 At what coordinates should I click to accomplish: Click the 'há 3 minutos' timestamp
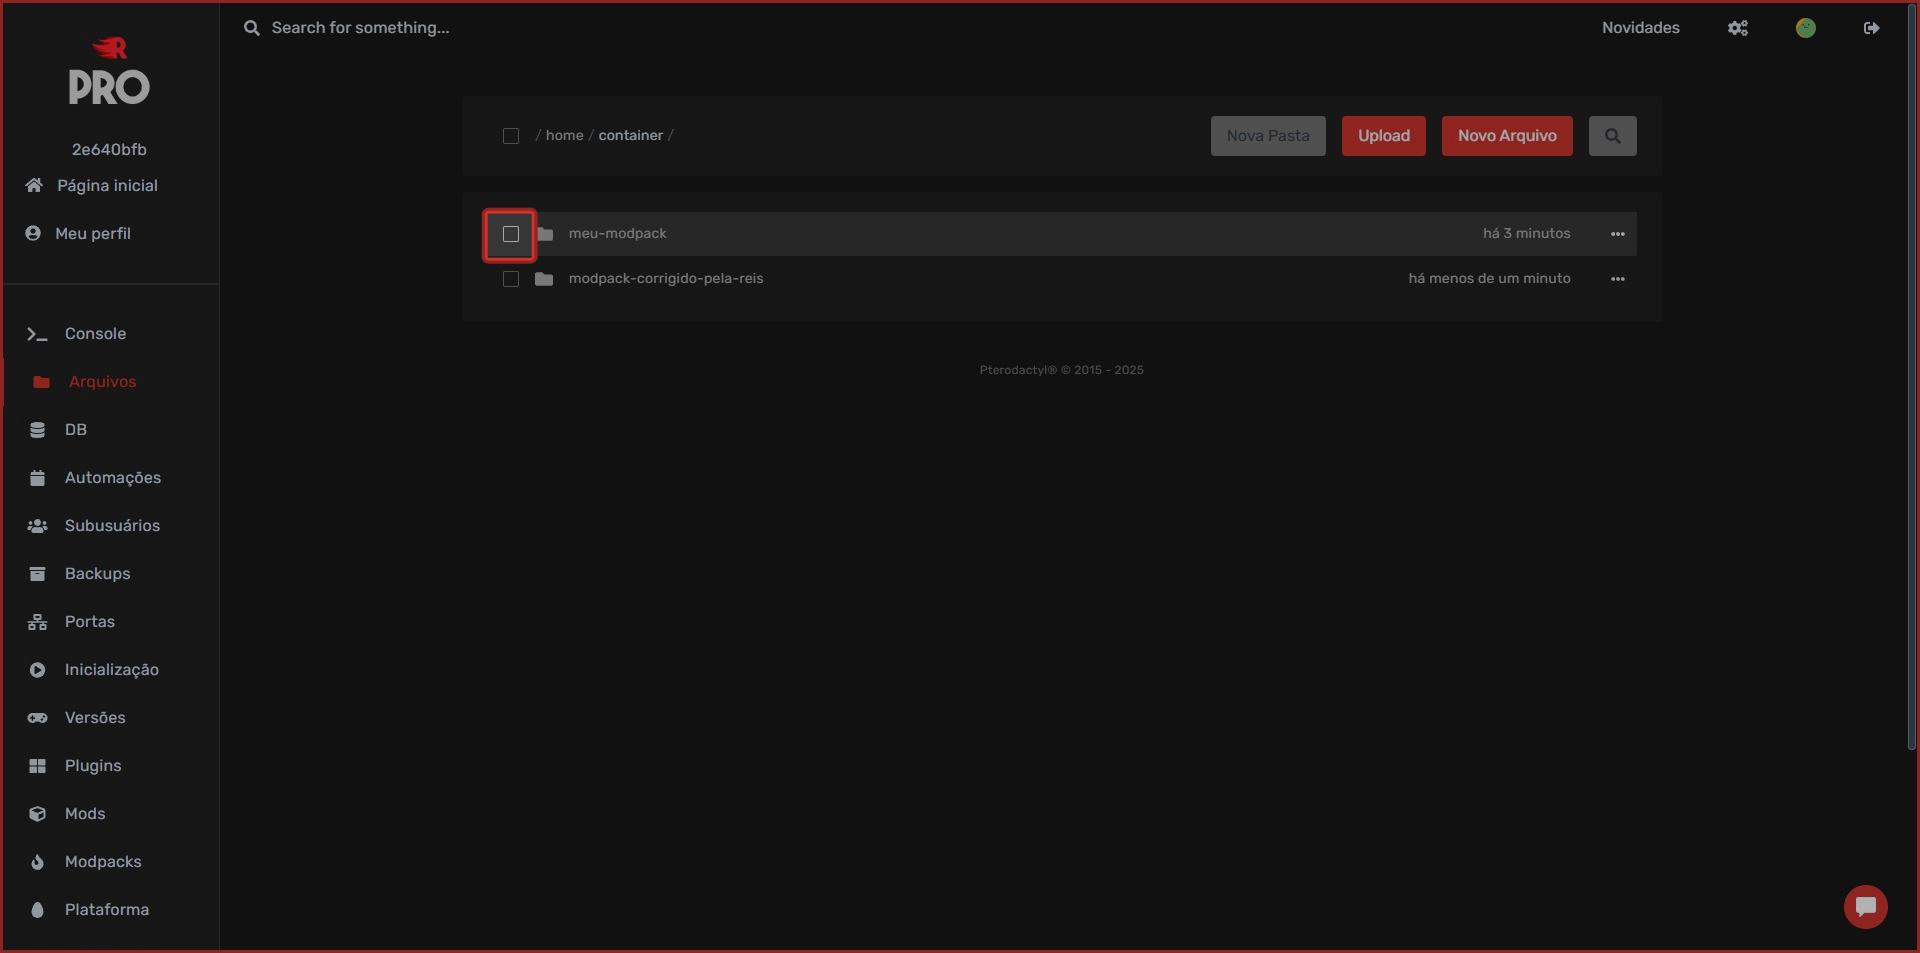click(x=1526, y=234)
